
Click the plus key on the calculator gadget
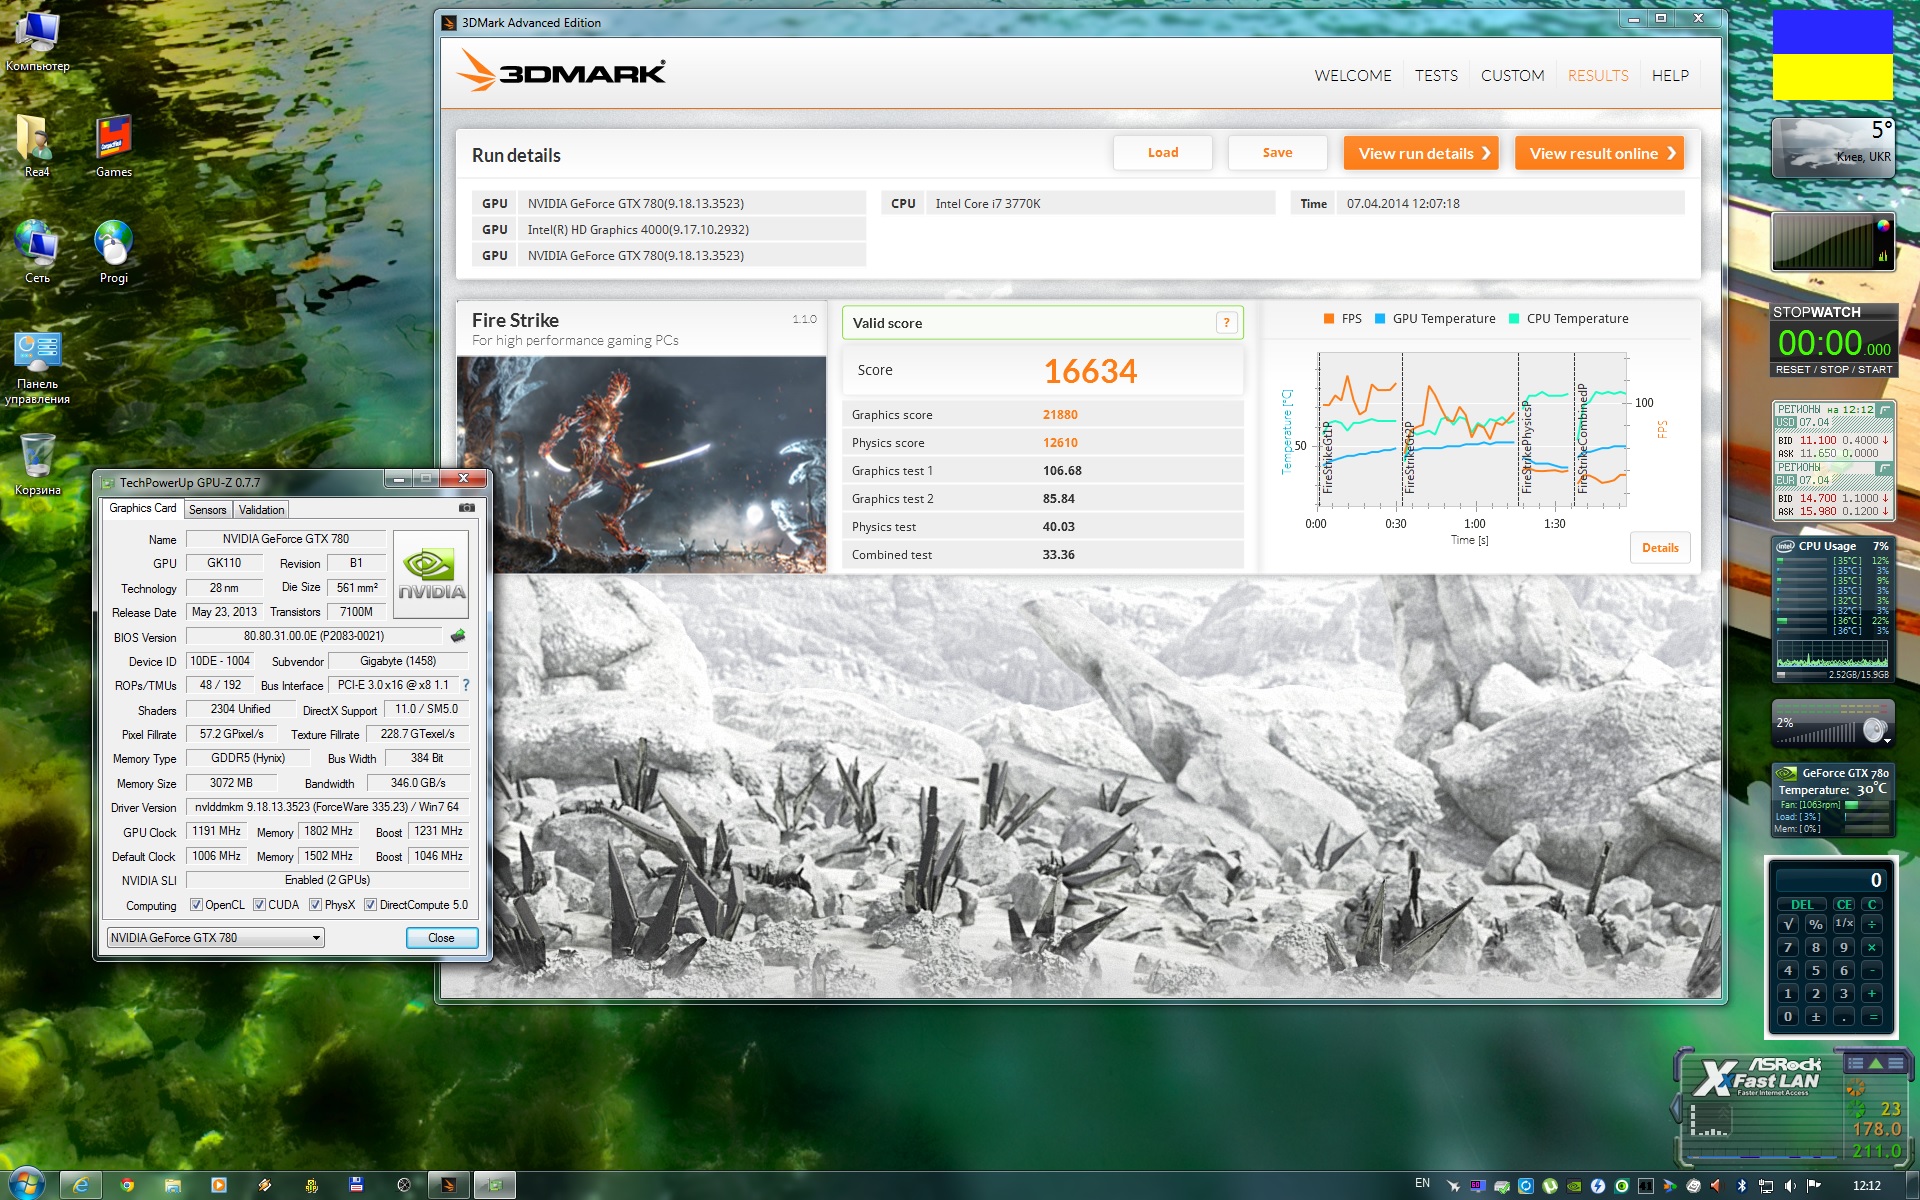coord(1873,994)
